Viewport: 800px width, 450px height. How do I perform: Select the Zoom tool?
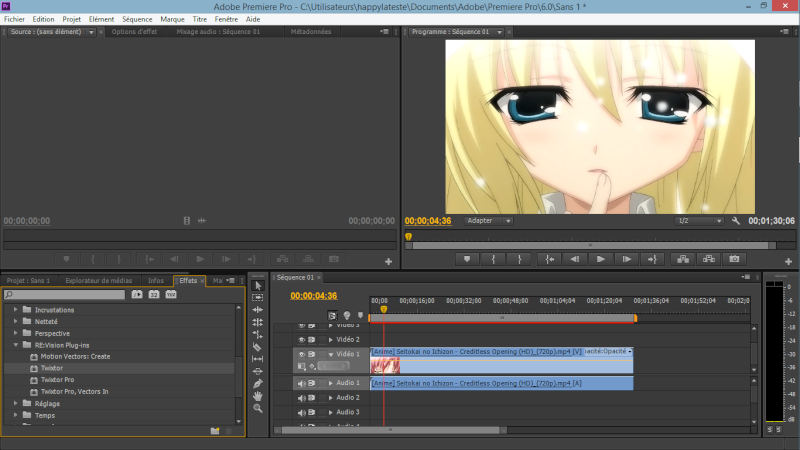pyautogui.click(x=258, y=408)
